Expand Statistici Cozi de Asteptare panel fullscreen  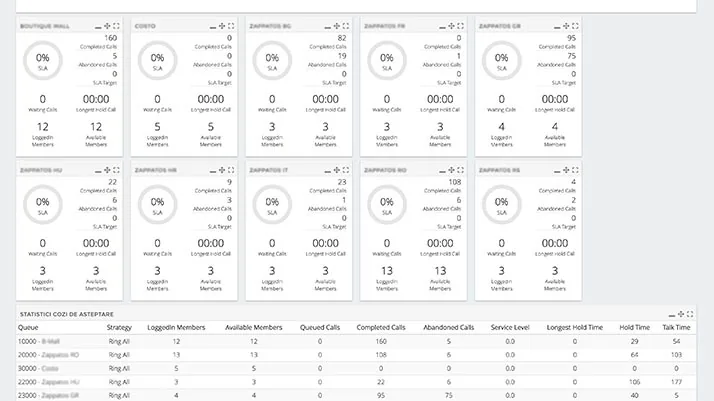coord(690,314)
